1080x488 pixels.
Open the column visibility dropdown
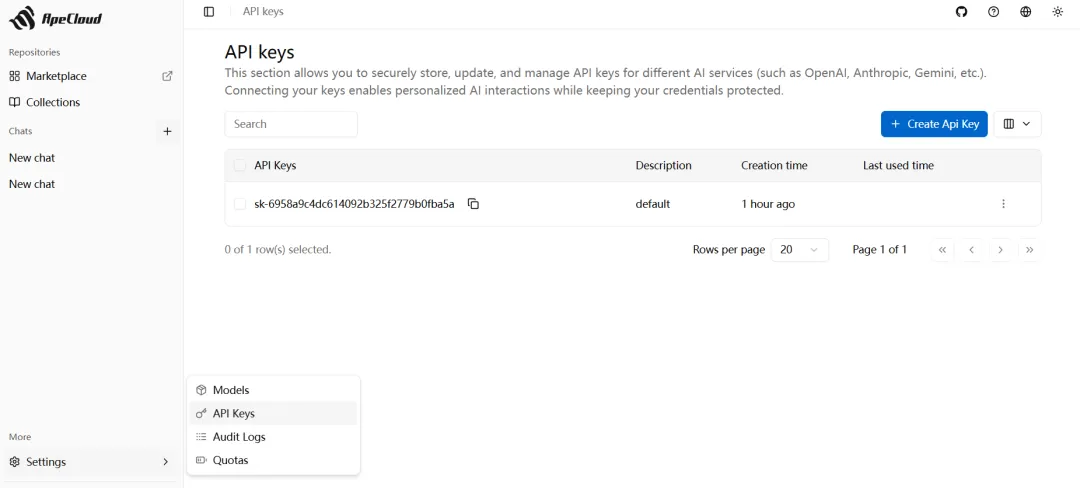[x=1017, y=124]
